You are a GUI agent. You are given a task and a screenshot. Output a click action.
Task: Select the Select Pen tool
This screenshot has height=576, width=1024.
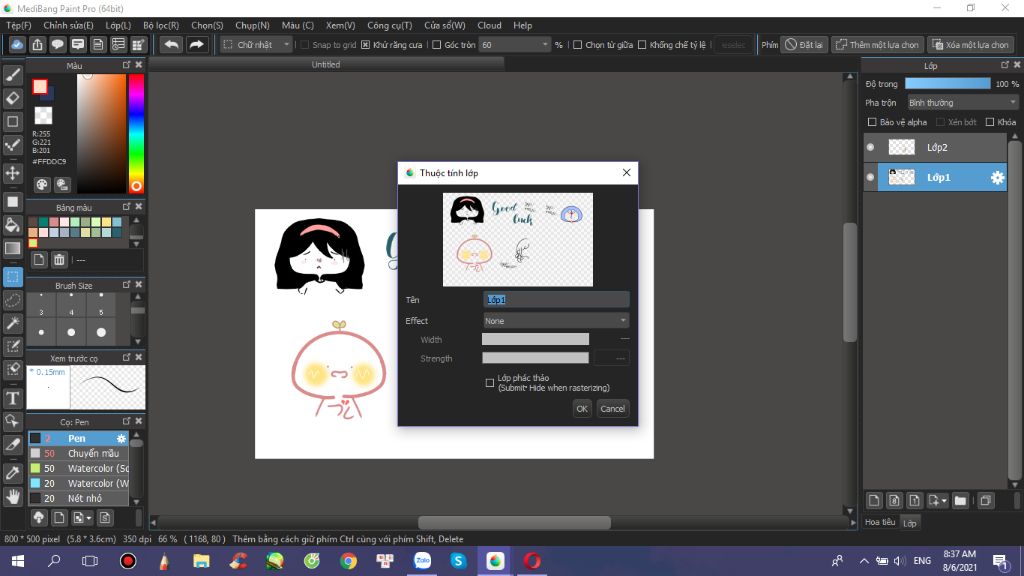pos(12,346)
